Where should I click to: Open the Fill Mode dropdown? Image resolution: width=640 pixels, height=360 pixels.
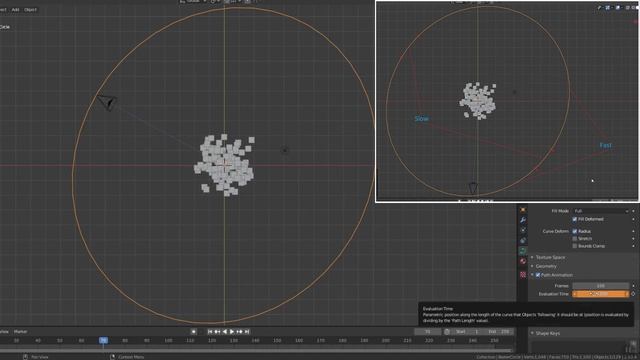[x=601, y=211]
